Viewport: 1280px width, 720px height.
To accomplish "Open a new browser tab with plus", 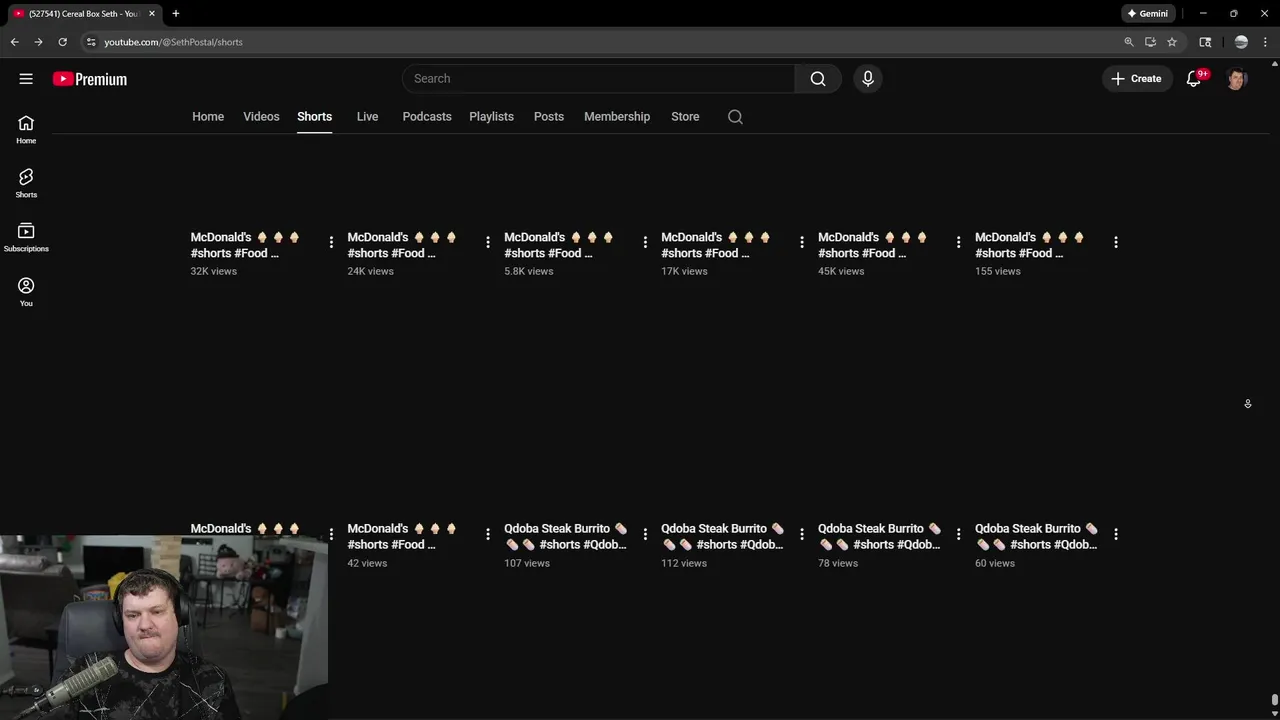I will [x=176, y=14].
